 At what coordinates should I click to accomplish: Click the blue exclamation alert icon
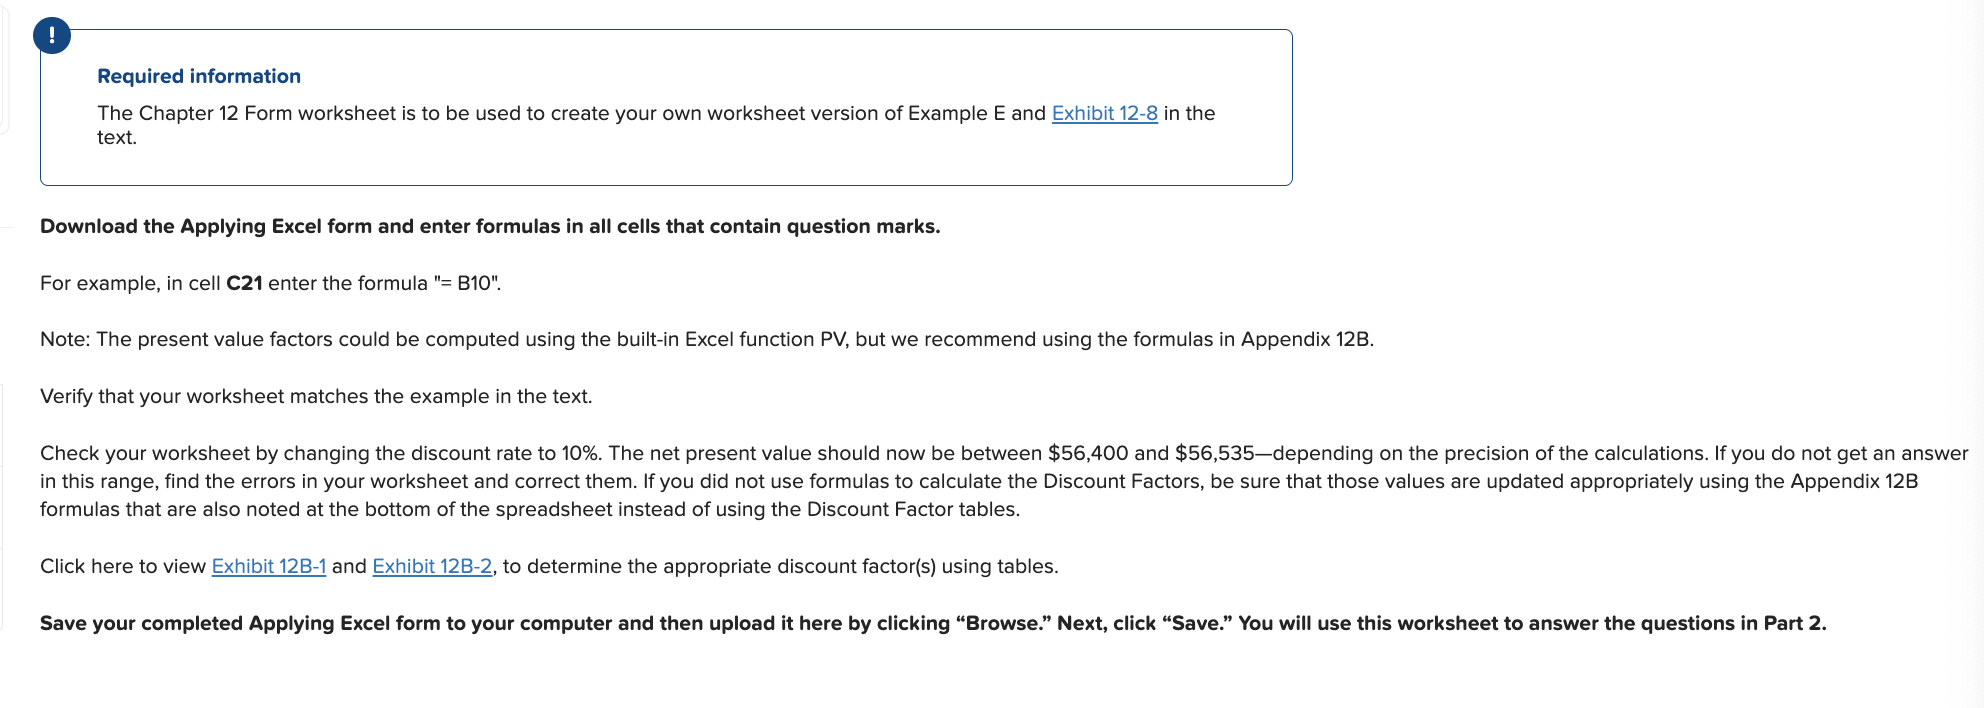click(52, 36)
